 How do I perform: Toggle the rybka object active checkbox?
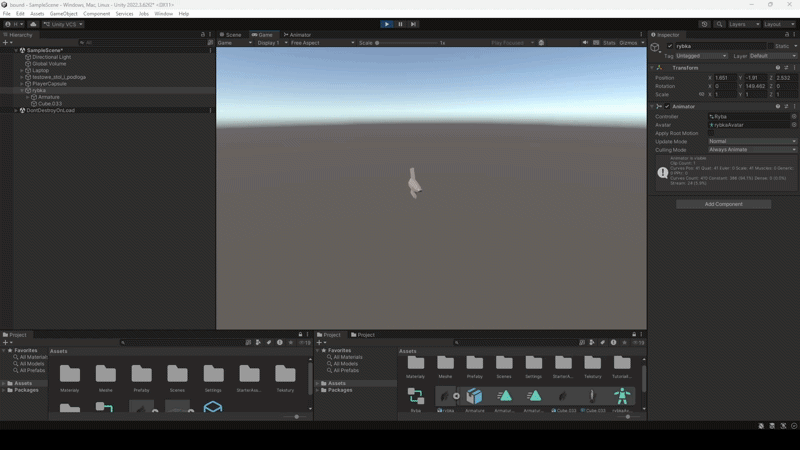coord(670,46)
